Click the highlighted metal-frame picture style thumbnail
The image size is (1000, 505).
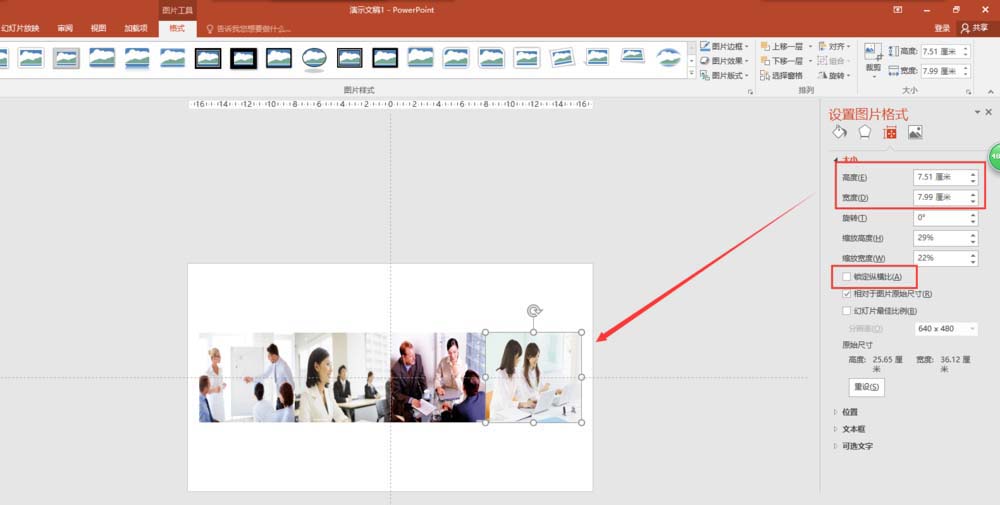click(66, 58)
